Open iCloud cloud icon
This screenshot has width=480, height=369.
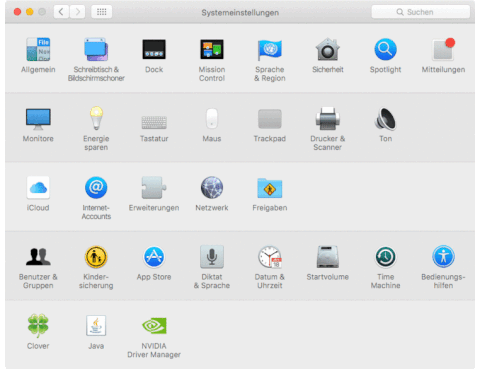(x=38, y=188)
